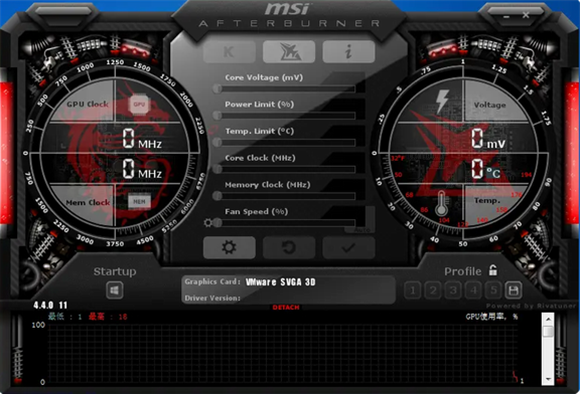Click the Voltage gauge label
This screenshot has width=580, height=394.
pyautogui.click(x=490, y=105)
